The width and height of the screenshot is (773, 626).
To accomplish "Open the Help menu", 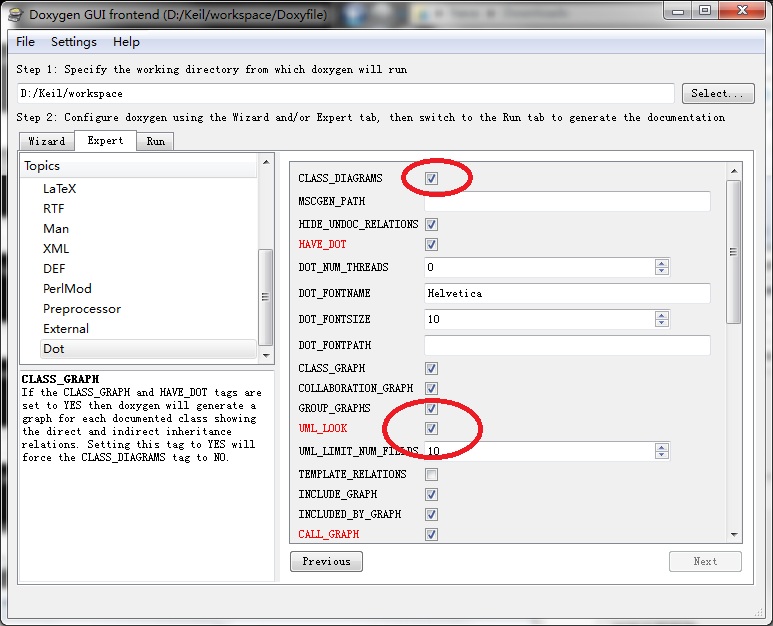I will tap(126, 42).
